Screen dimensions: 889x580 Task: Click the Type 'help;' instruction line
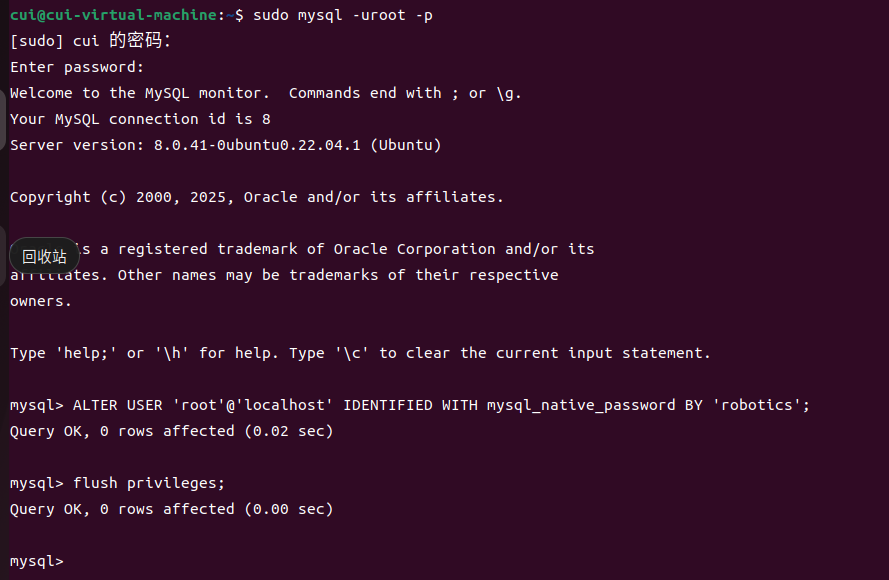360,353
